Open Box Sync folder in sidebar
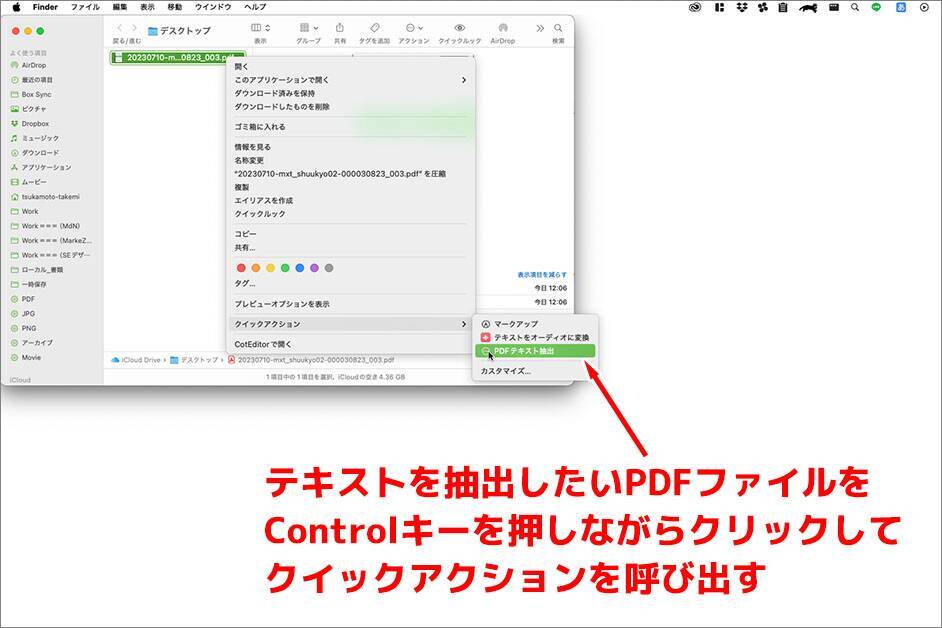This screenshot has width=942, height=628. click(x=36, y=94)
